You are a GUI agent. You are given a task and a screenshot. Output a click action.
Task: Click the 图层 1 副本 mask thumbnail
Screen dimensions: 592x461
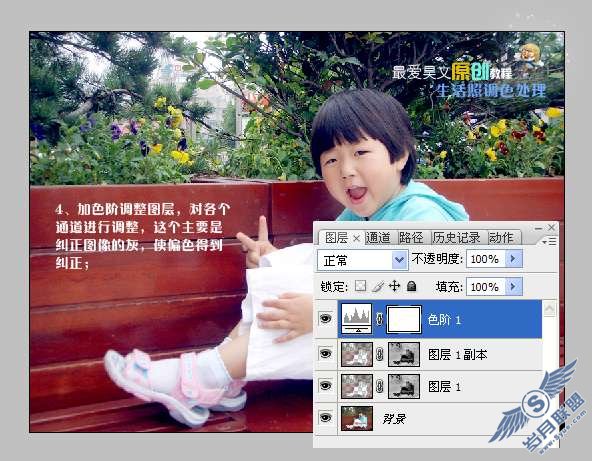pyautogui.click(x=404, y=354)
